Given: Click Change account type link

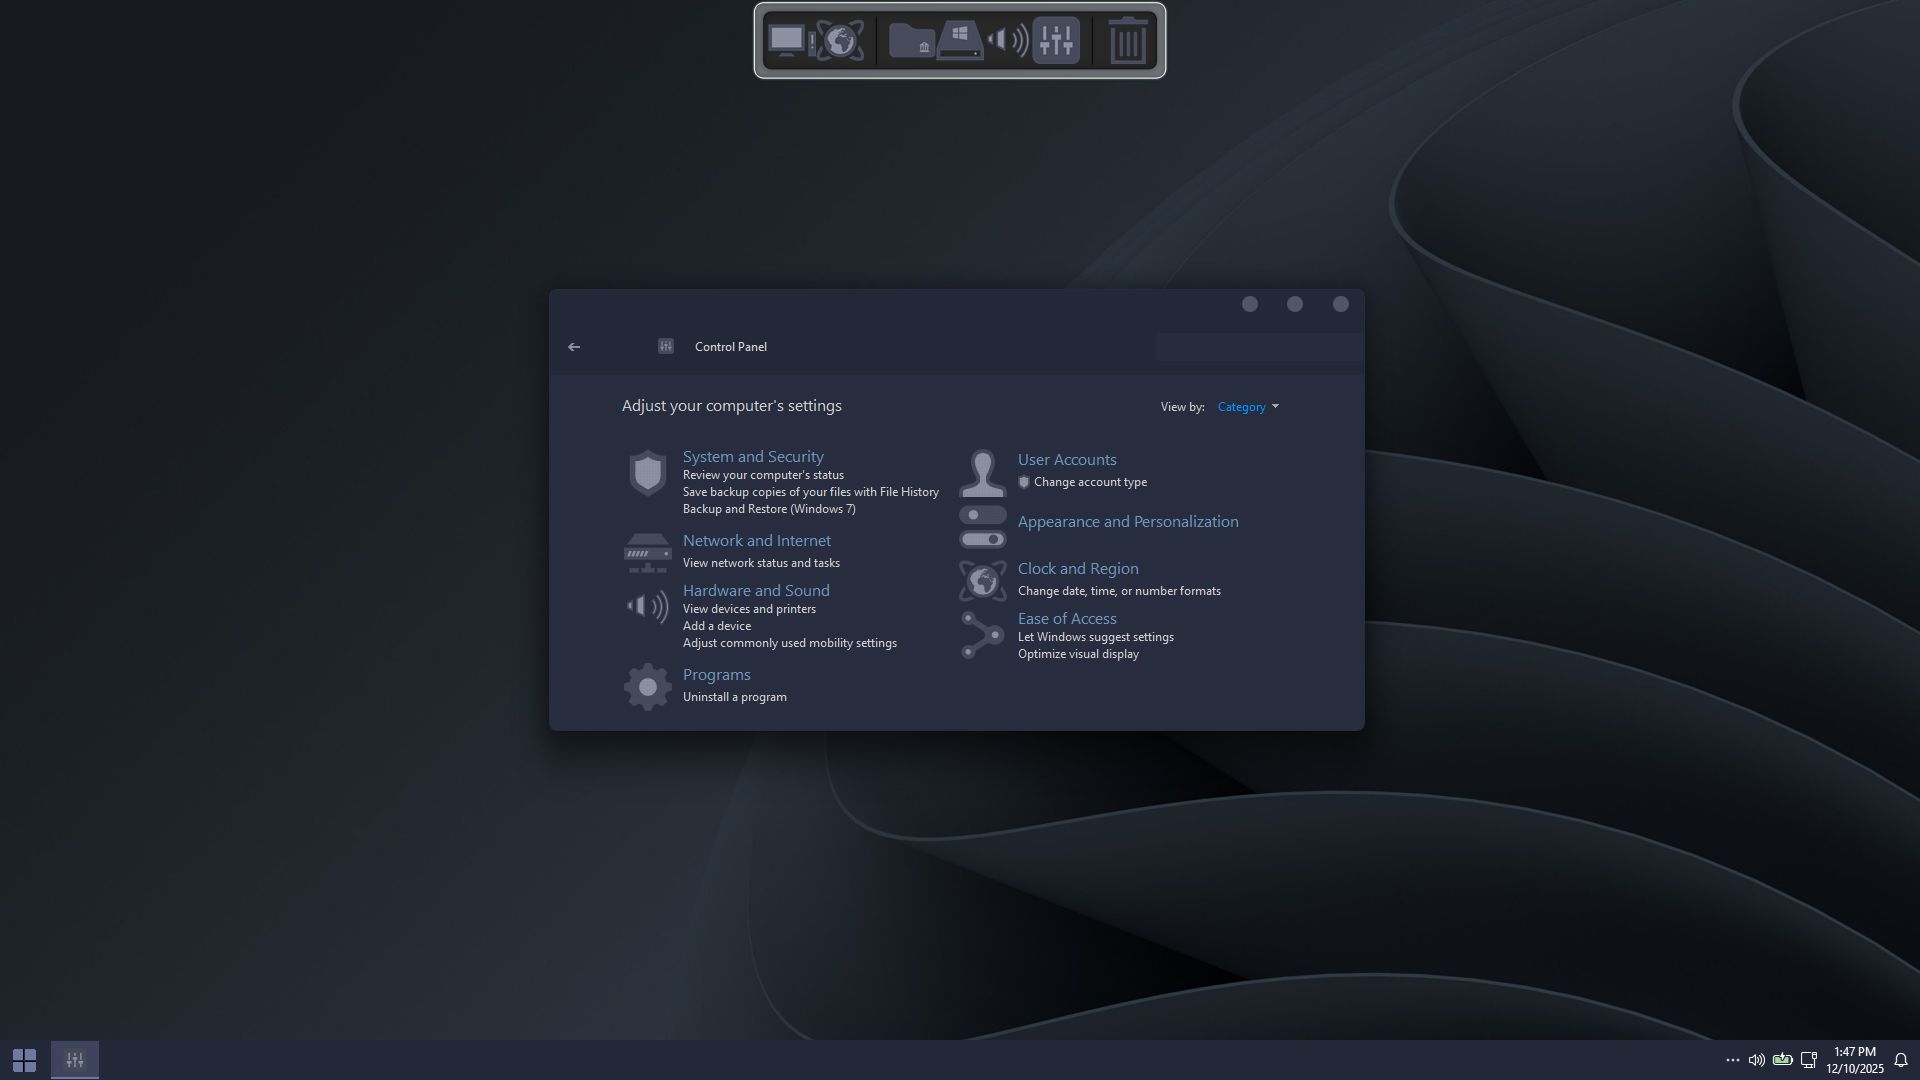Looking at the screenshot, I should [x=1090, y=482].
